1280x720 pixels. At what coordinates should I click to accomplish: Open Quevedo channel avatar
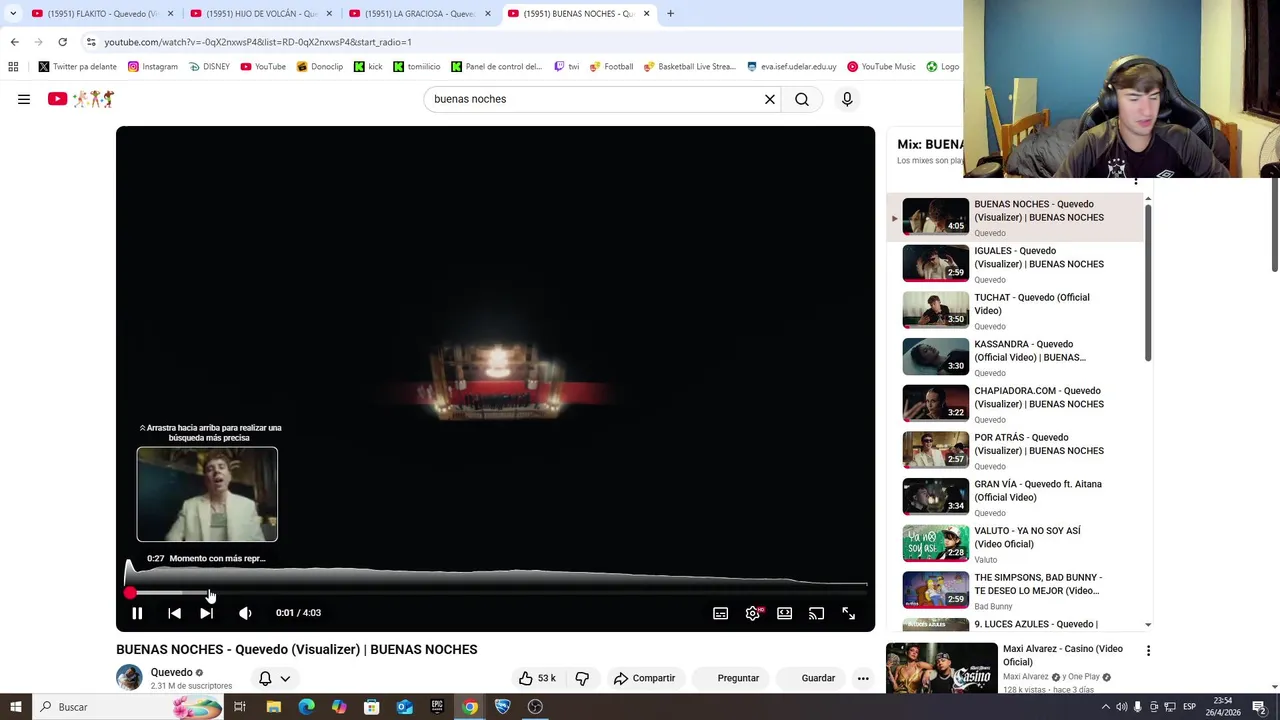pos(129,677)
